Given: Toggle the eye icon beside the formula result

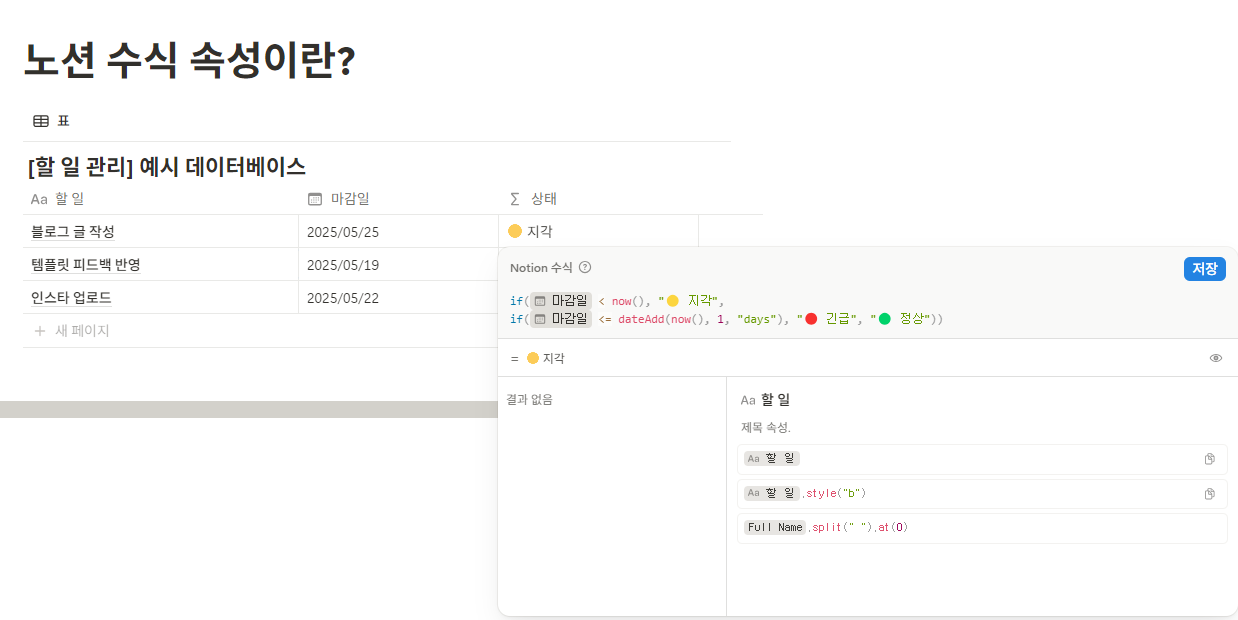Looking at the screenshot, I should click(x=1215, y=357).
